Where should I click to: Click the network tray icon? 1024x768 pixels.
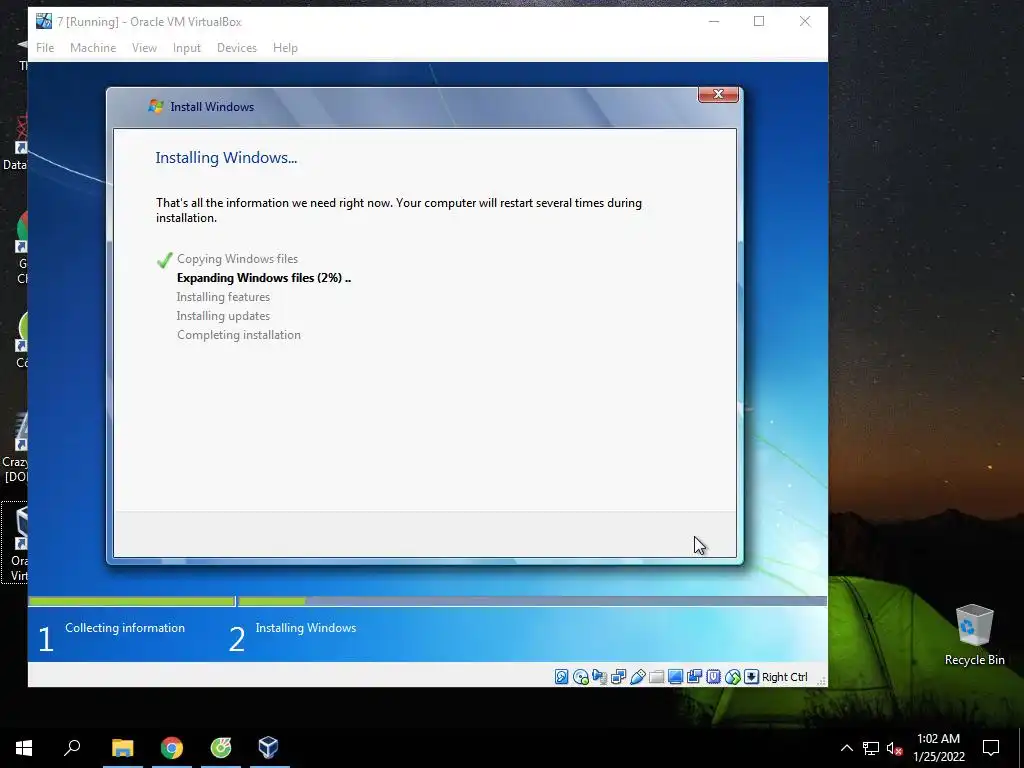(871, 748)
